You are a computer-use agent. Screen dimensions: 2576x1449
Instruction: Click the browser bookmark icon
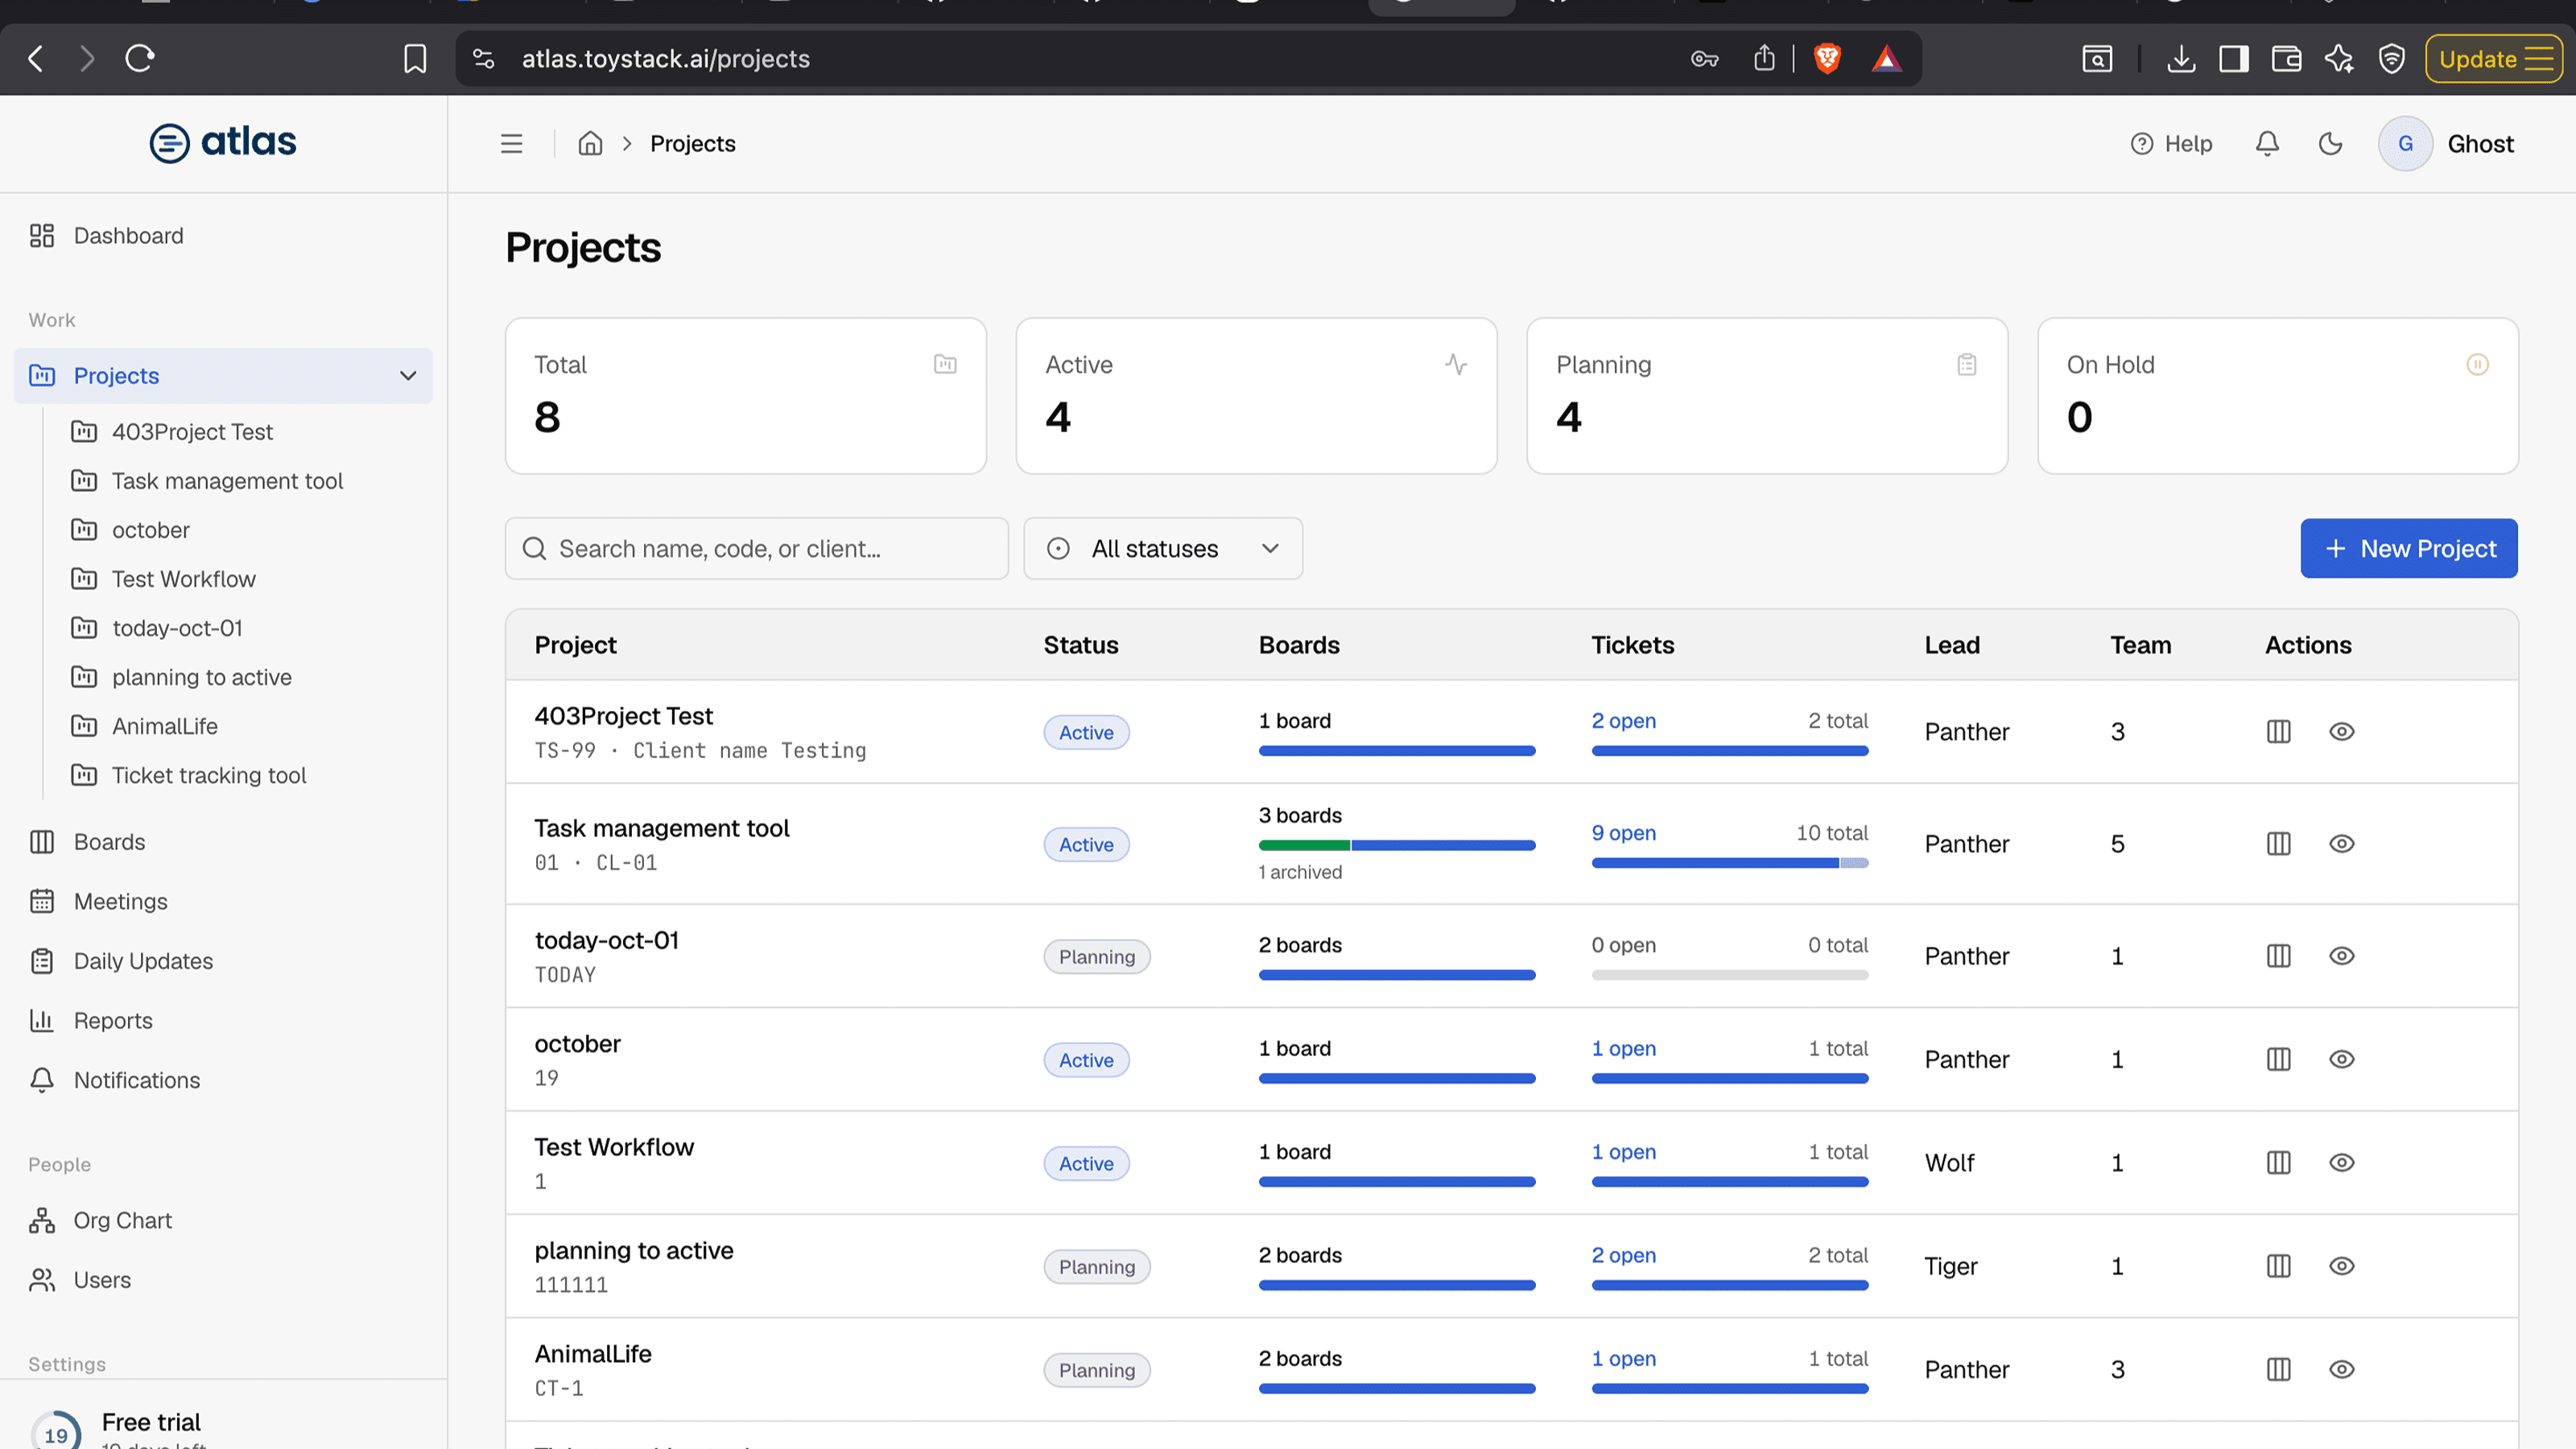pyautogui.click(x=414, y=58)
